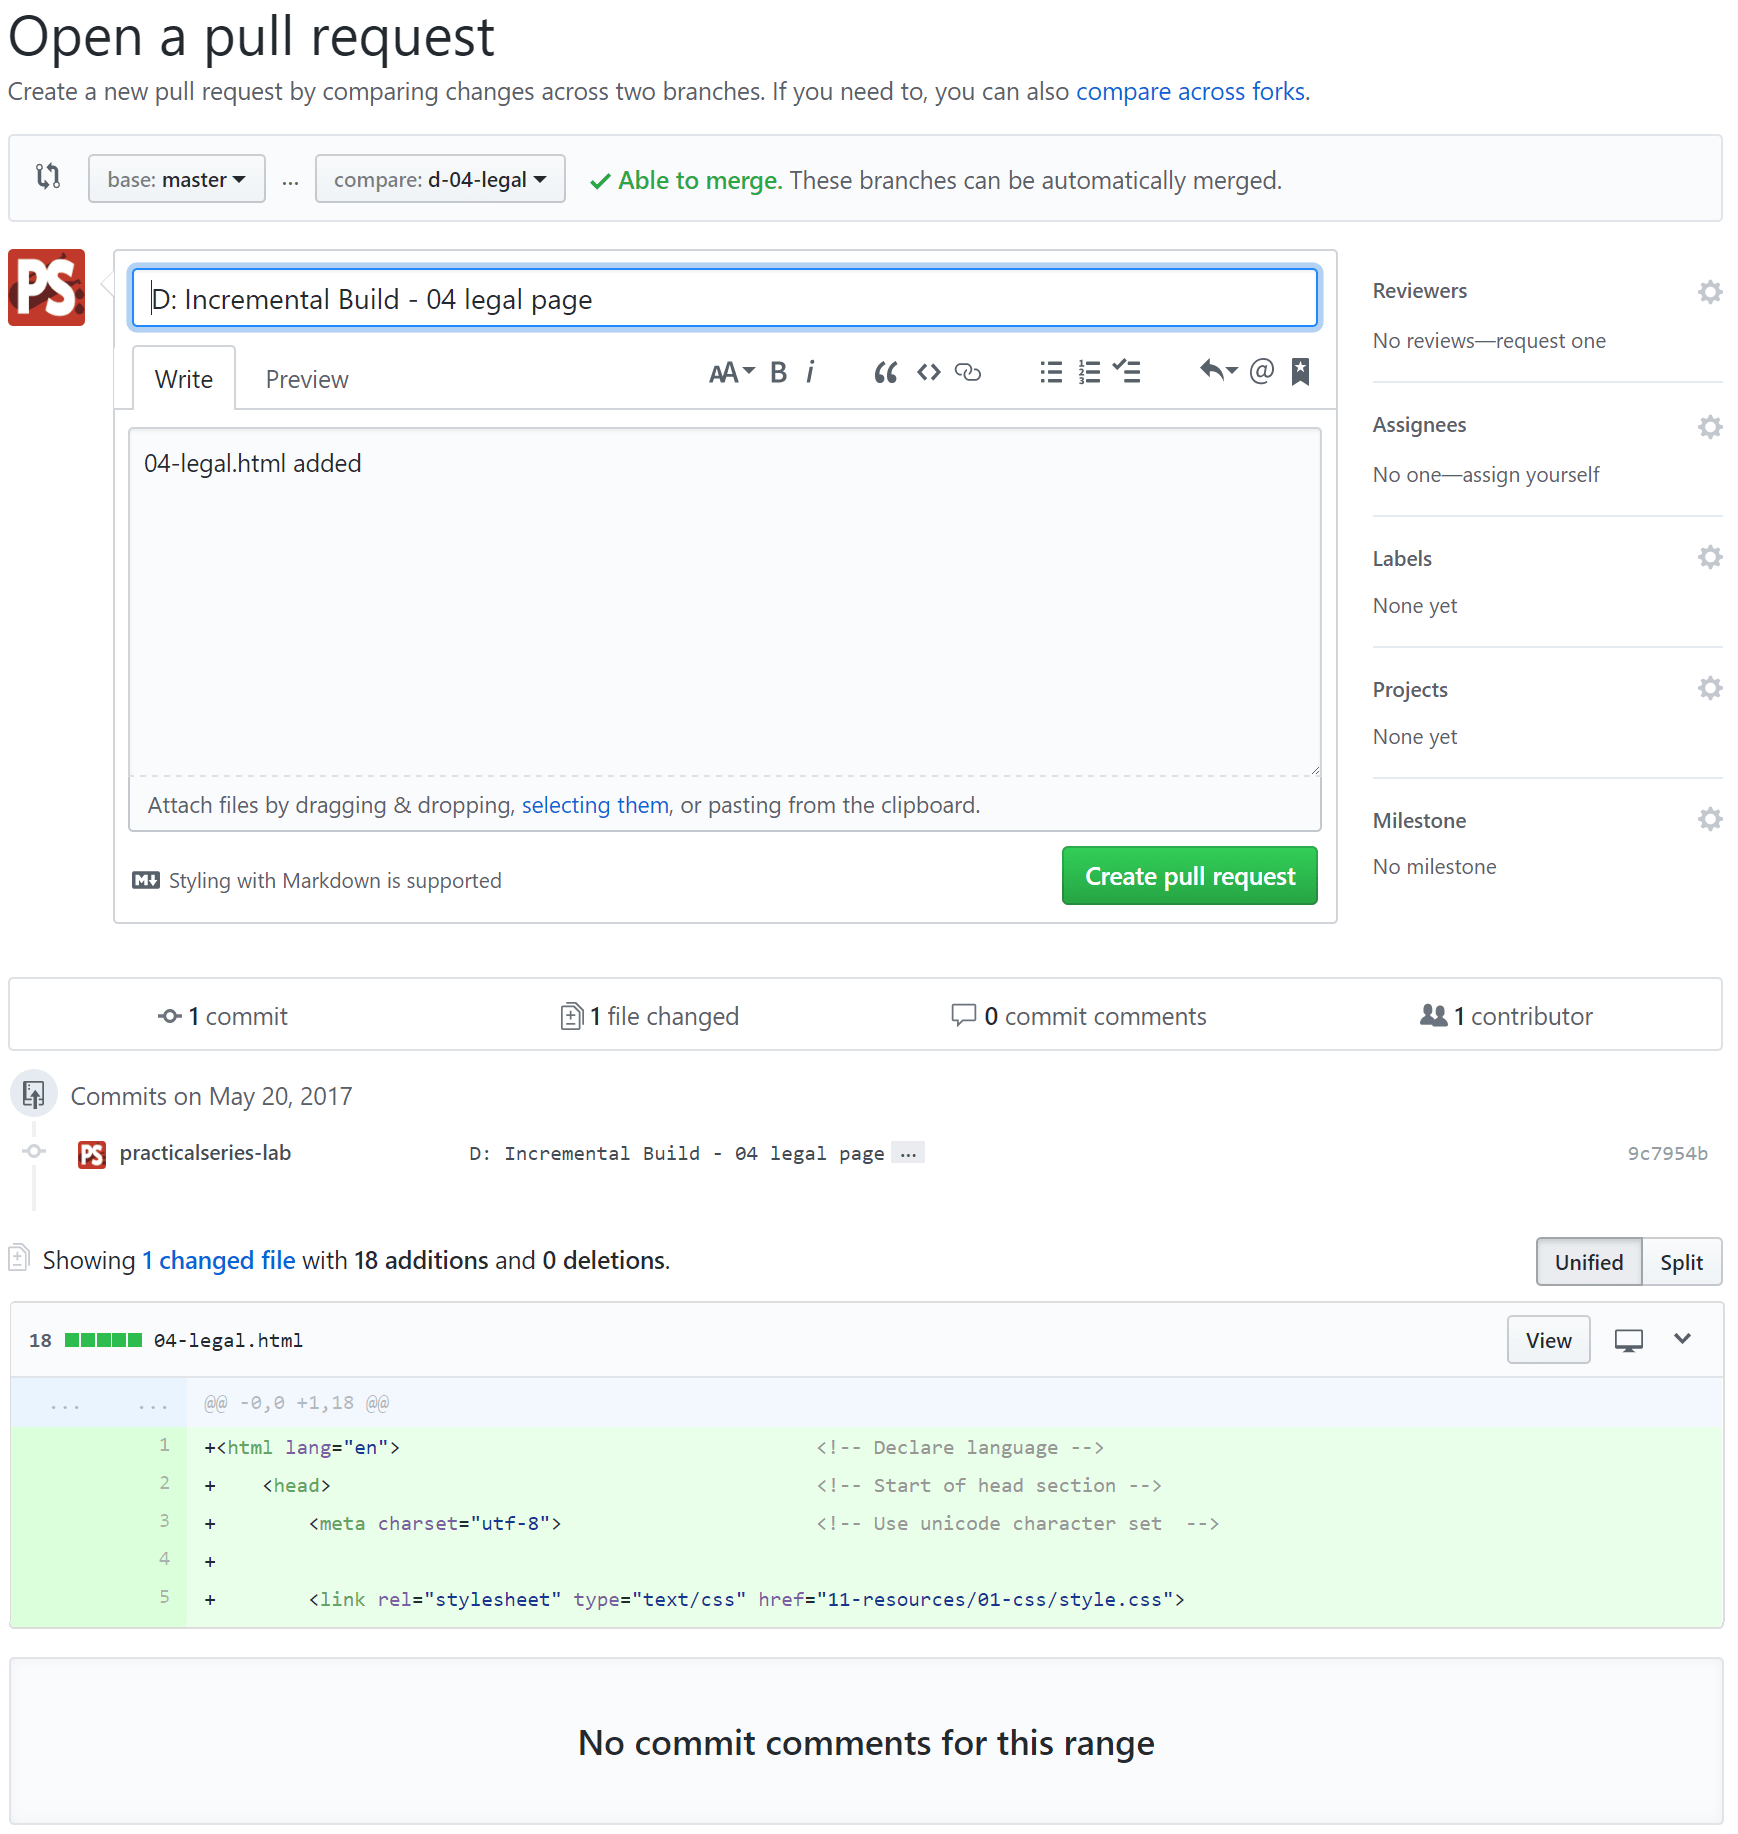Switch to the Preview tab
Image resolution: width=1738 pixels, height=1834 pixels.
click(307, 380)
